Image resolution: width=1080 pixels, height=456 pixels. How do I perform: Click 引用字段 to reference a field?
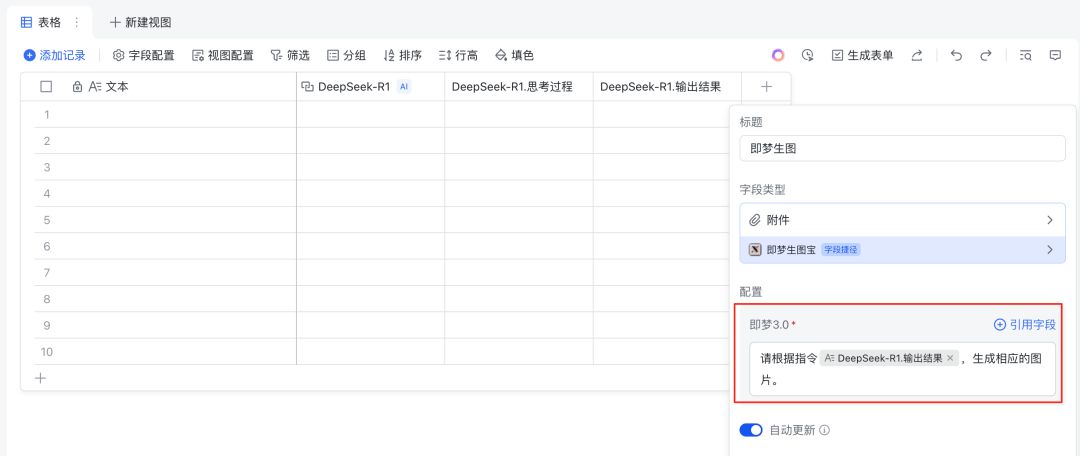1024,324
